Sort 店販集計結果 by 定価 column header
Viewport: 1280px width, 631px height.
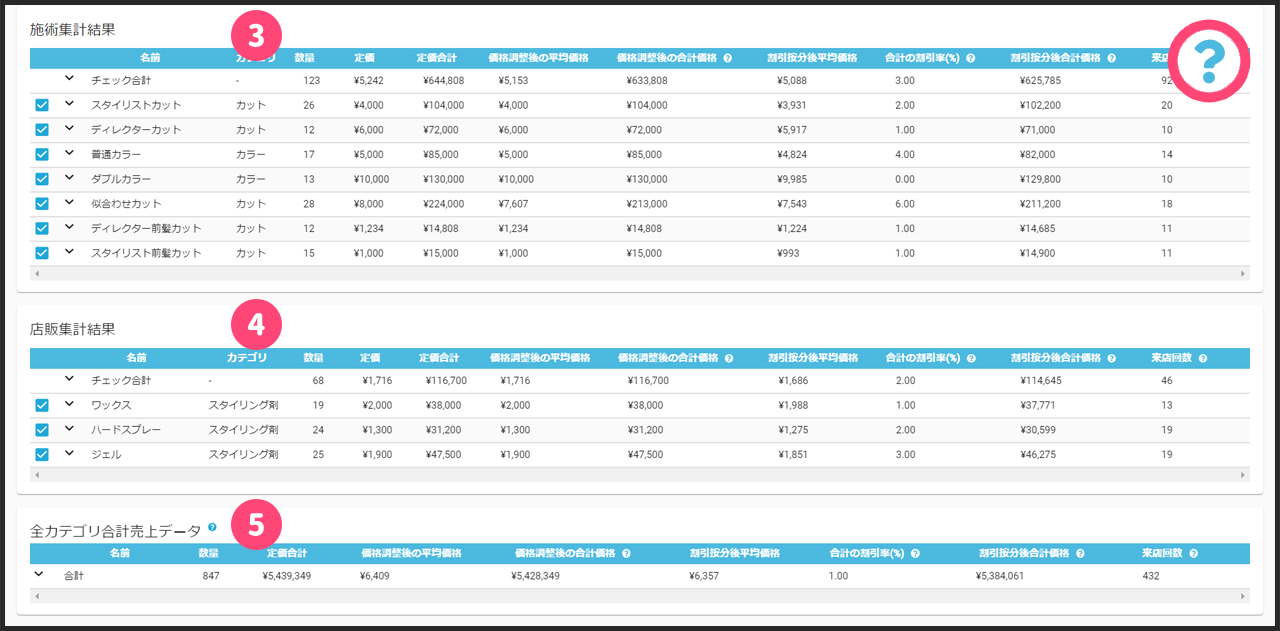tap(371, 358)
